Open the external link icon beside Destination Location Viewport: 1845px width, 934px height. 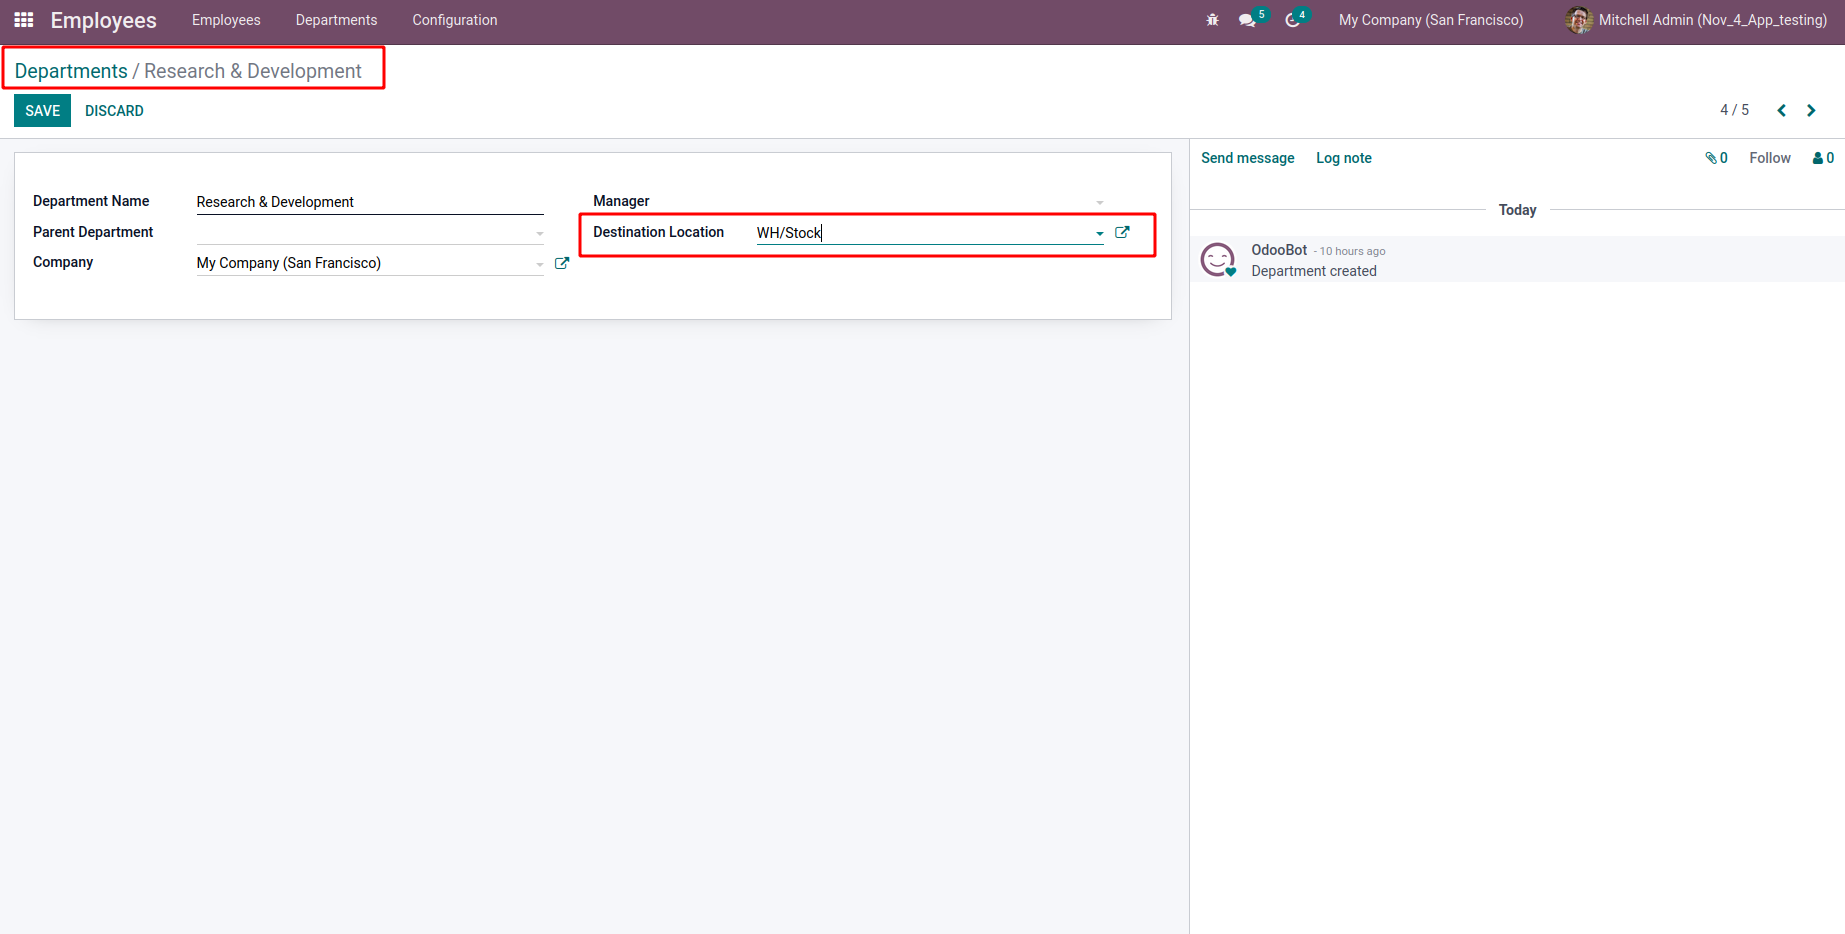point(1122,232)
